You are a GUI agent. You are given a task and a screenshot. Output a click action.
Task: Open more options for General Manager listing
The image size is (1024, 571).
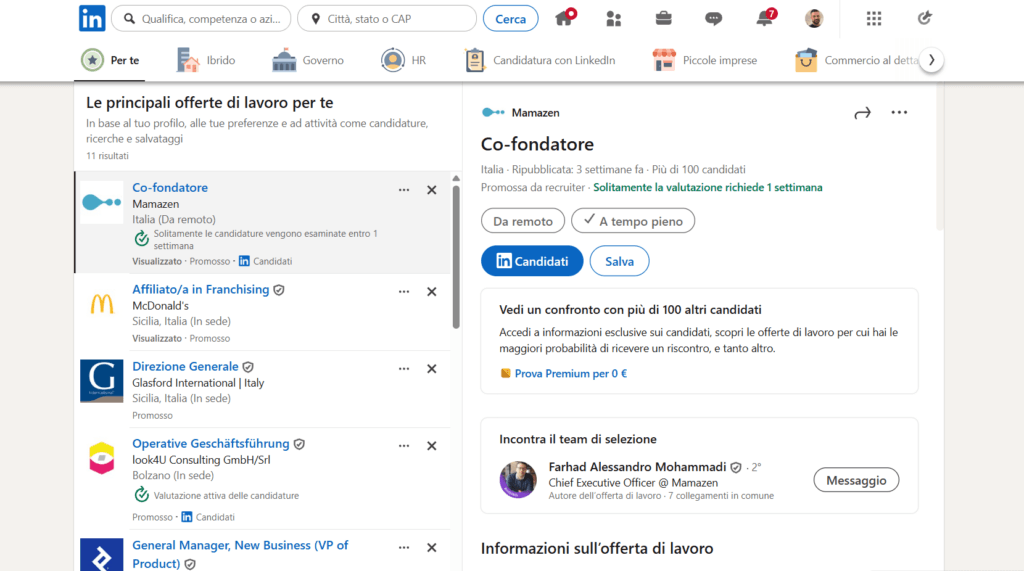(404, 548)
